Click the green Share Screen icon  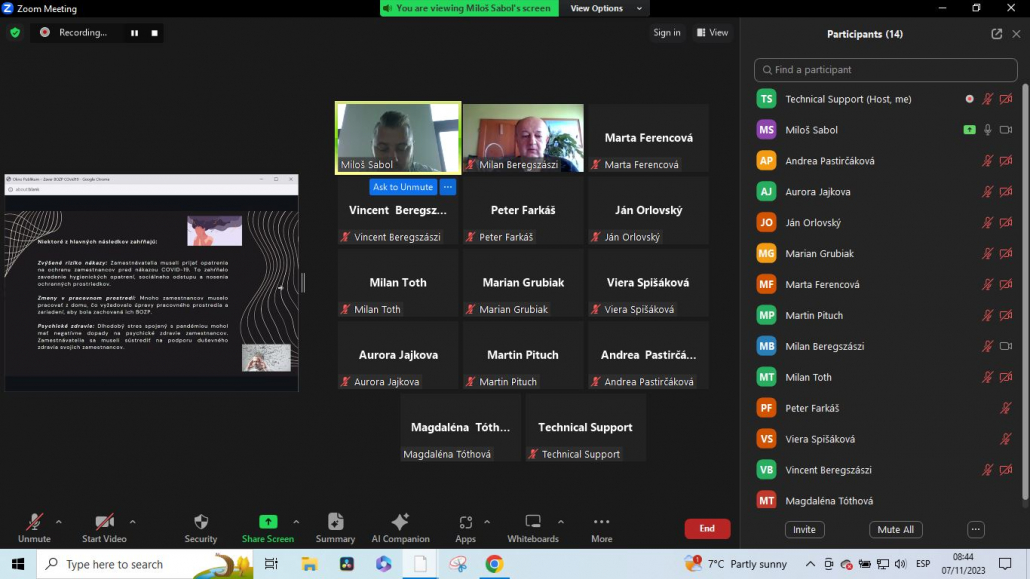(267, 522)
